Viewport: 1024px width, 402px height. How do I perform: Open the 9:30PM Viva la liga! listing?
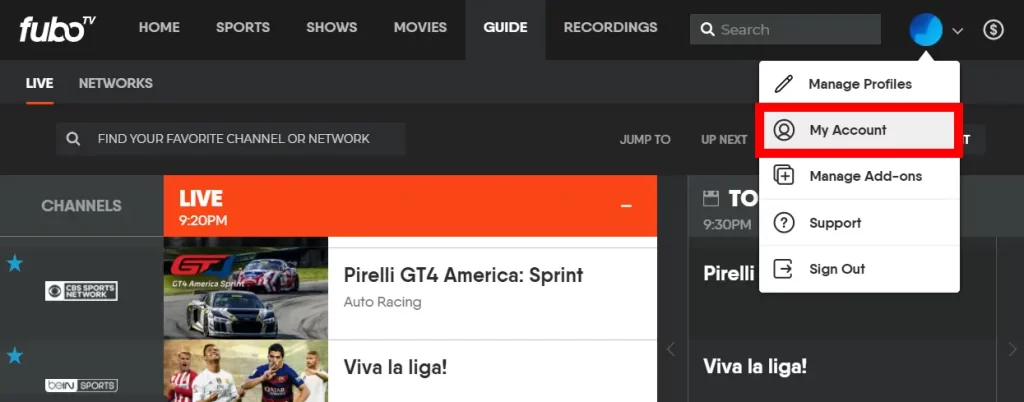point(754,366)
